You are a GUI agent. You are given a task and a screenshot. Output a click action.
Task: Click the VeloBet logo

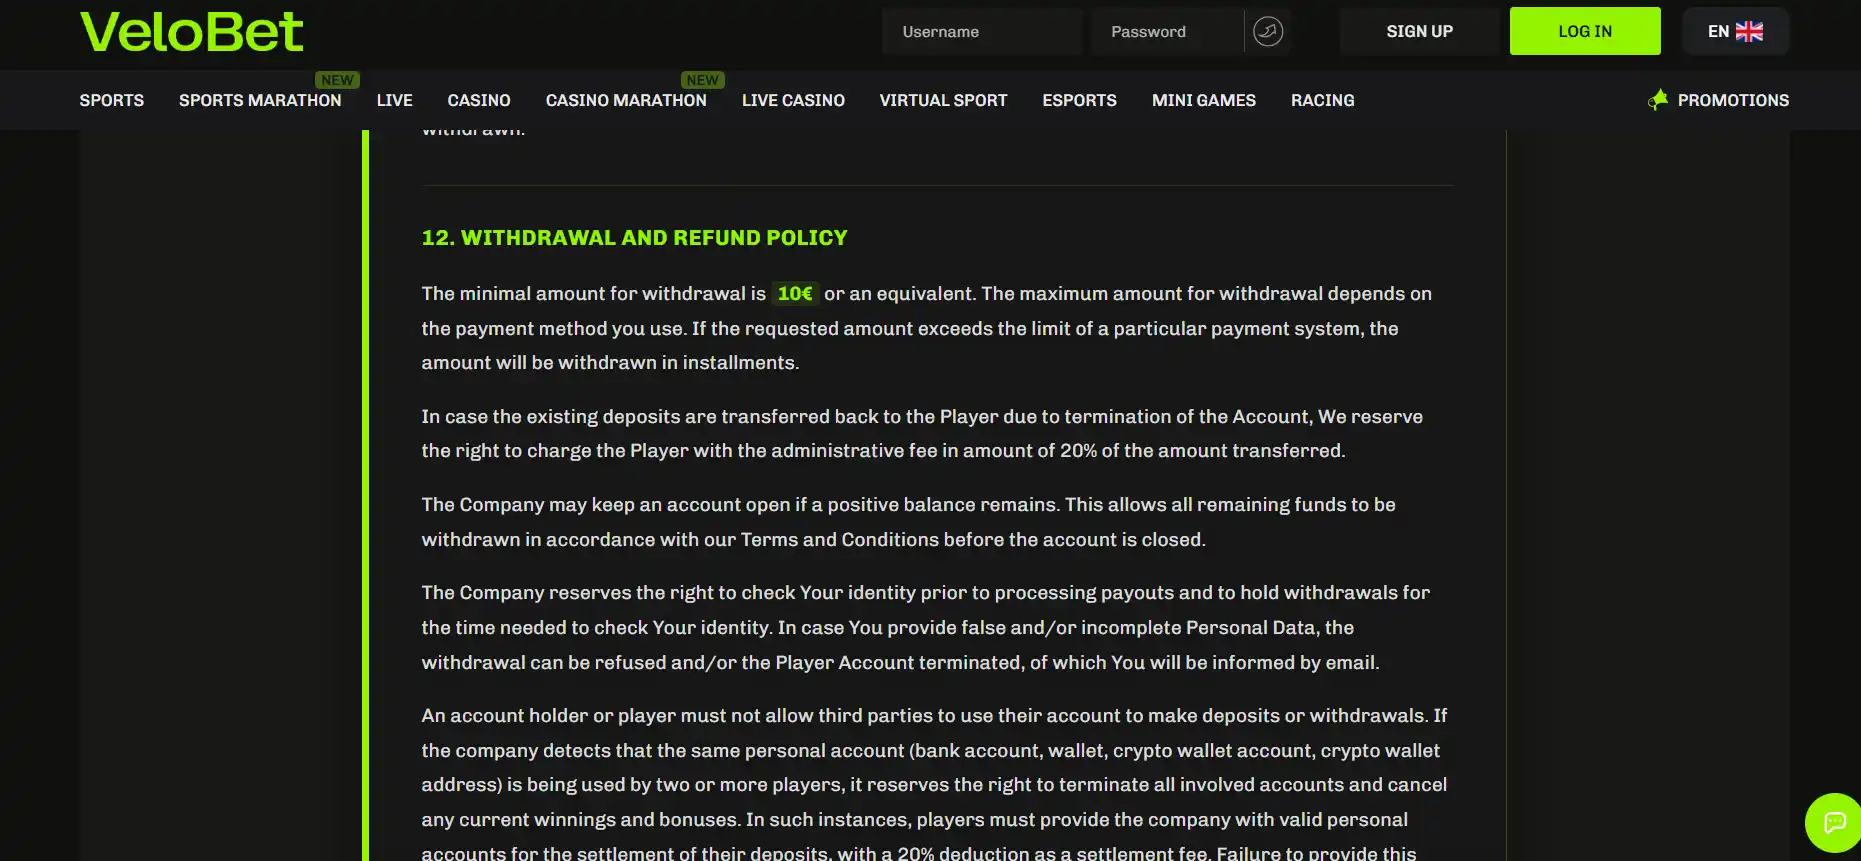[x=191, y=32]
